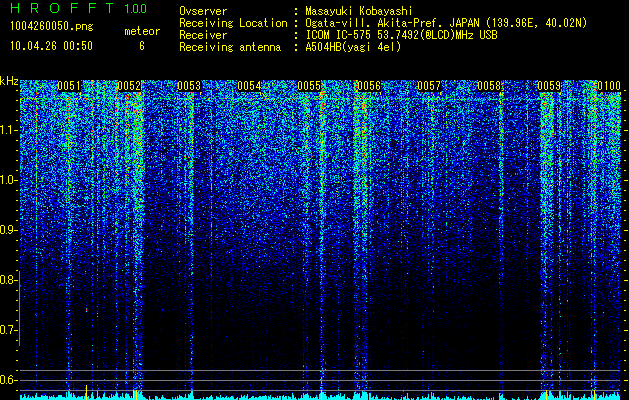The height and width of the screenshot is (400, 629).
Task: Click the 0051 time marker
Action: pos(69,86)
